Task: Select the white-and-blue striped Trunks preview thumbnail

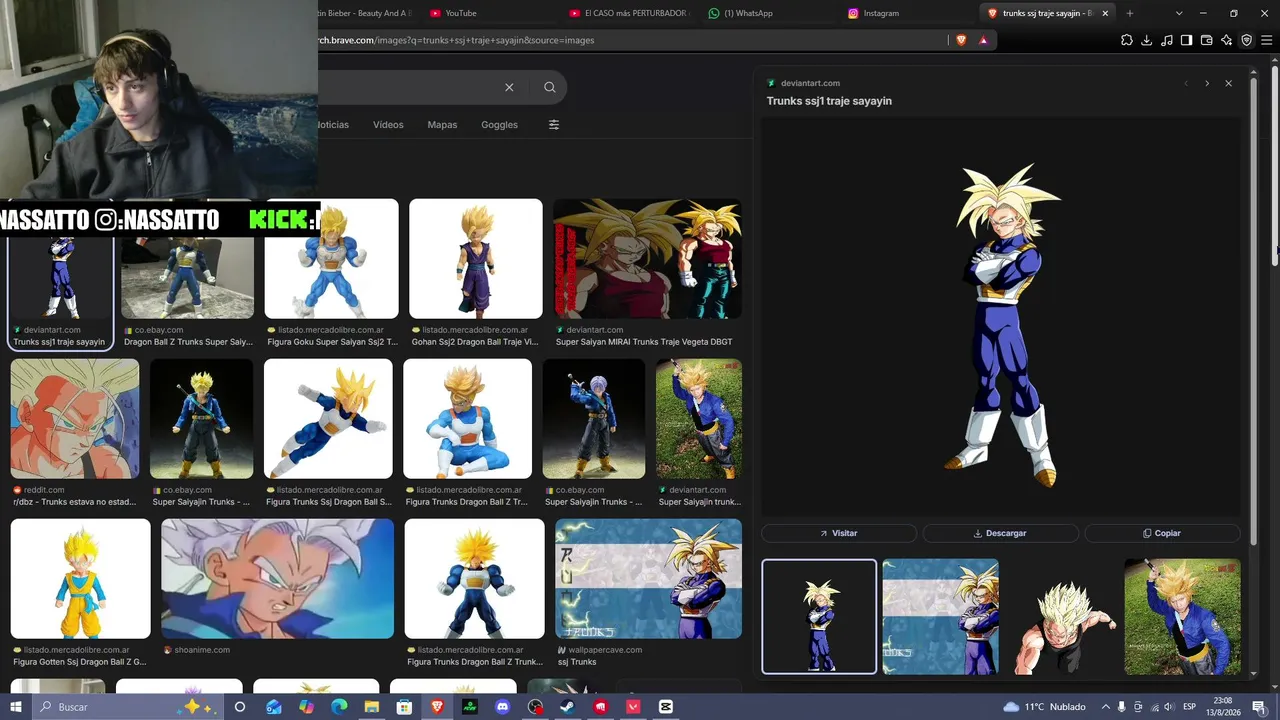Action: [x=940, y=616]
